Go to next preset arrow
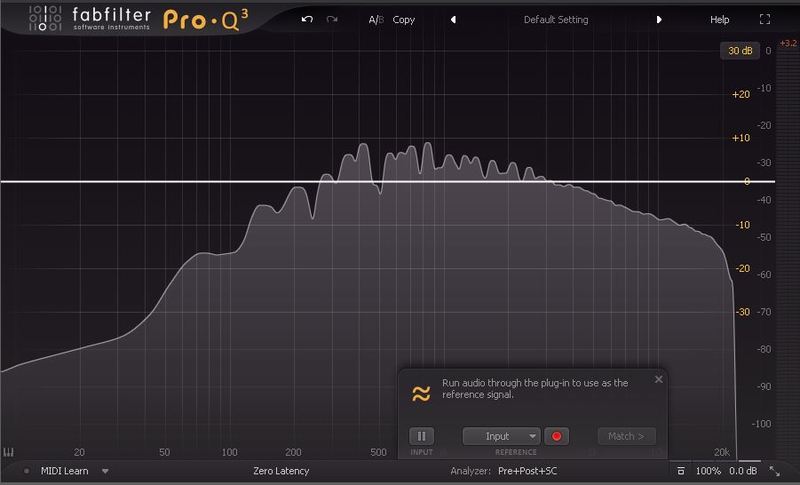Viewport: 800px width, 485px height. pyautogui.click(x=659, y=20)
